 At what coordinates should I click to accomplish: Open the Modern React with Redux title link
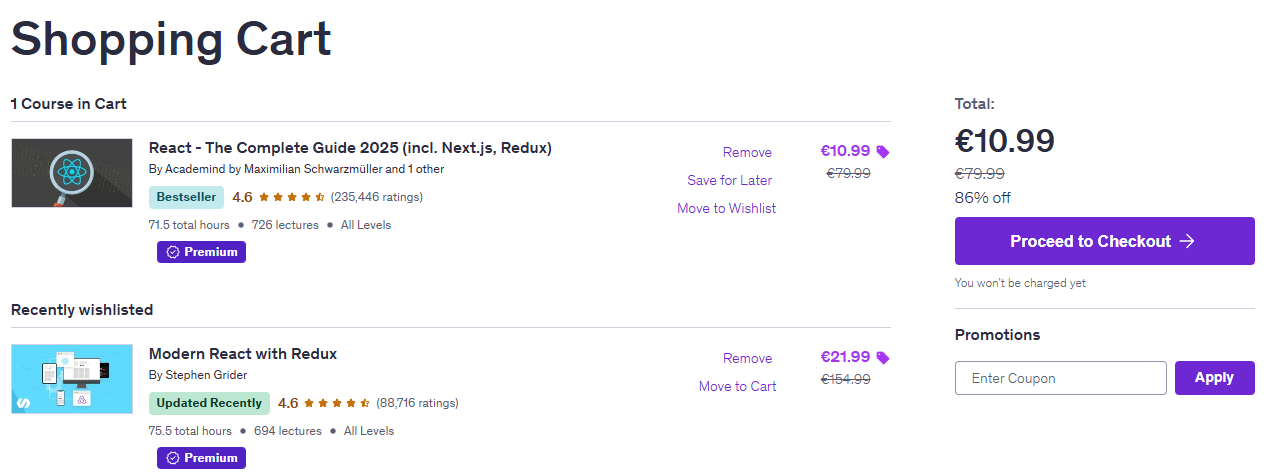tap(243, 354)
